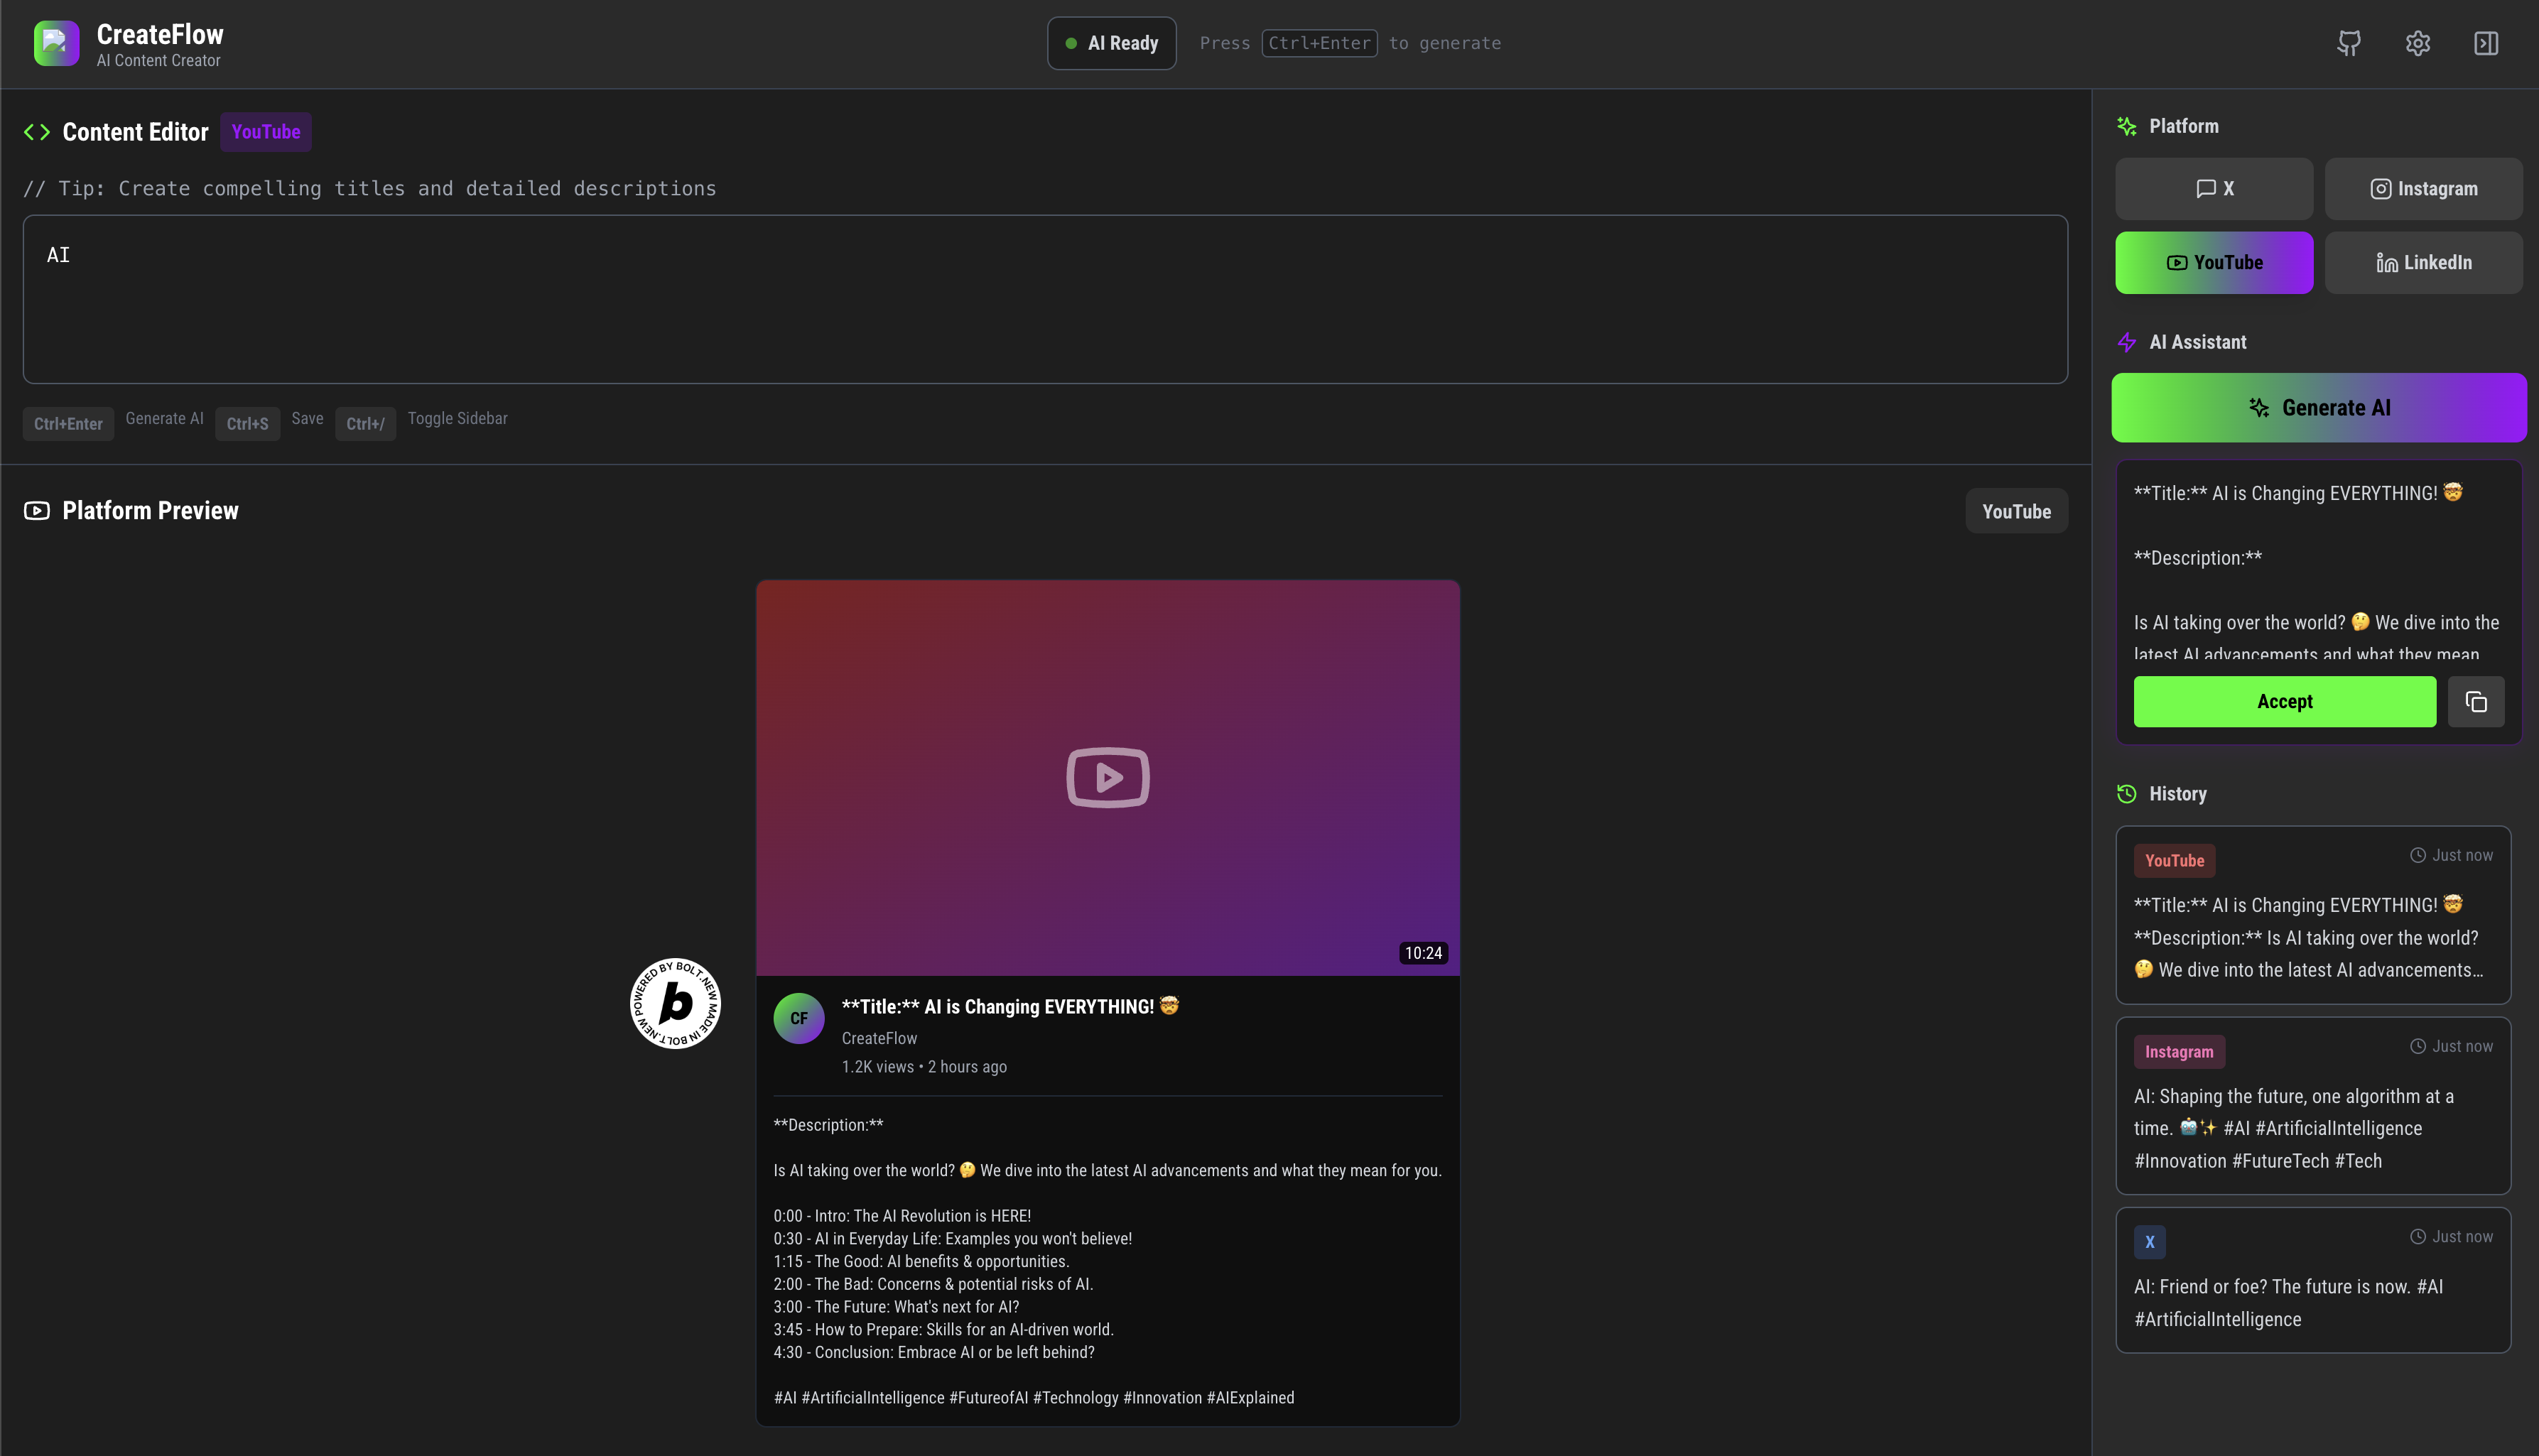Open the X history entry

[2312, 1280]
